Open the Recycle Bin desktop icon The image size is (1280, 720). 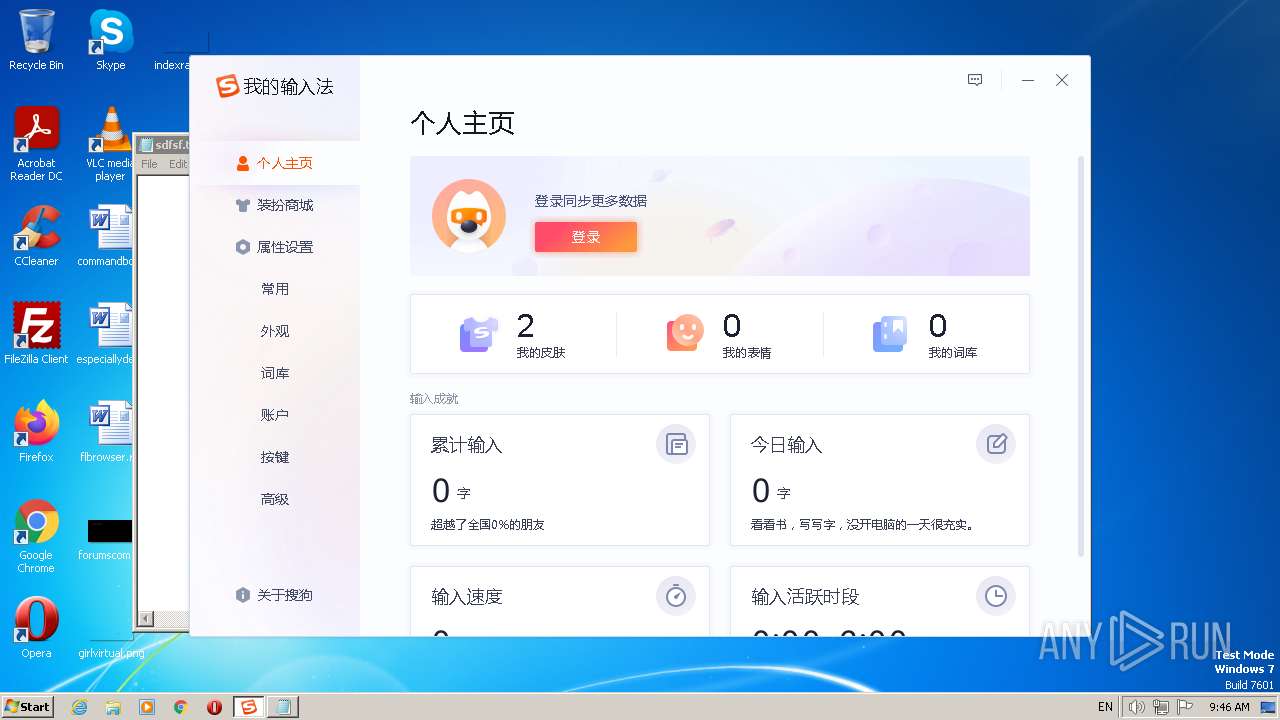point(36,40)
